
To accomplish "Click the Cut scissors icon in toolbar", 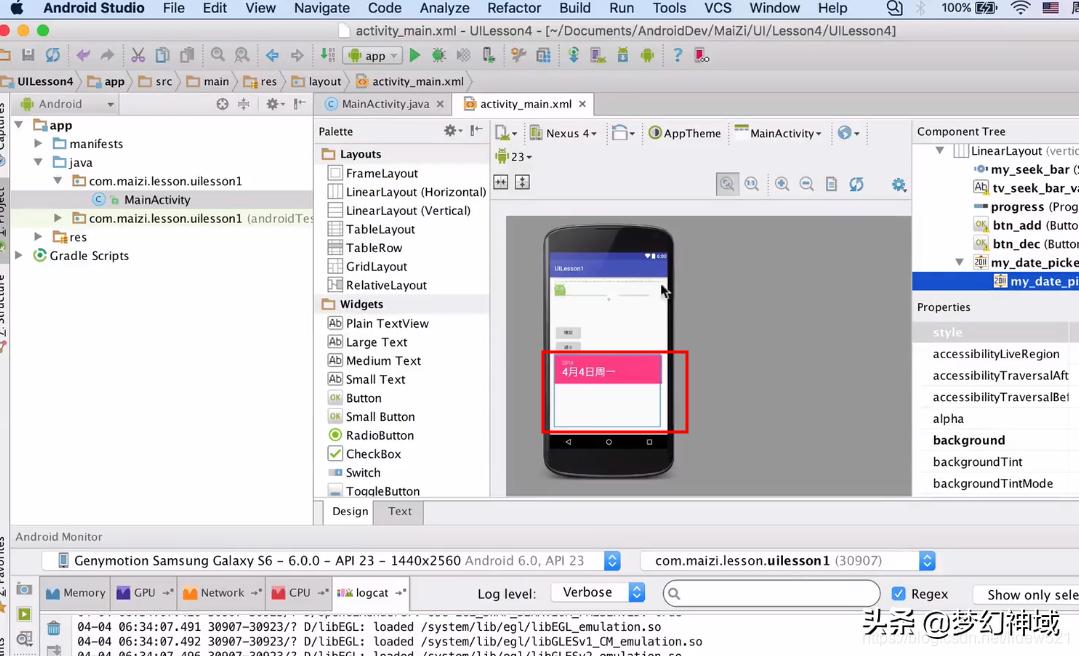I will (138, 56).
